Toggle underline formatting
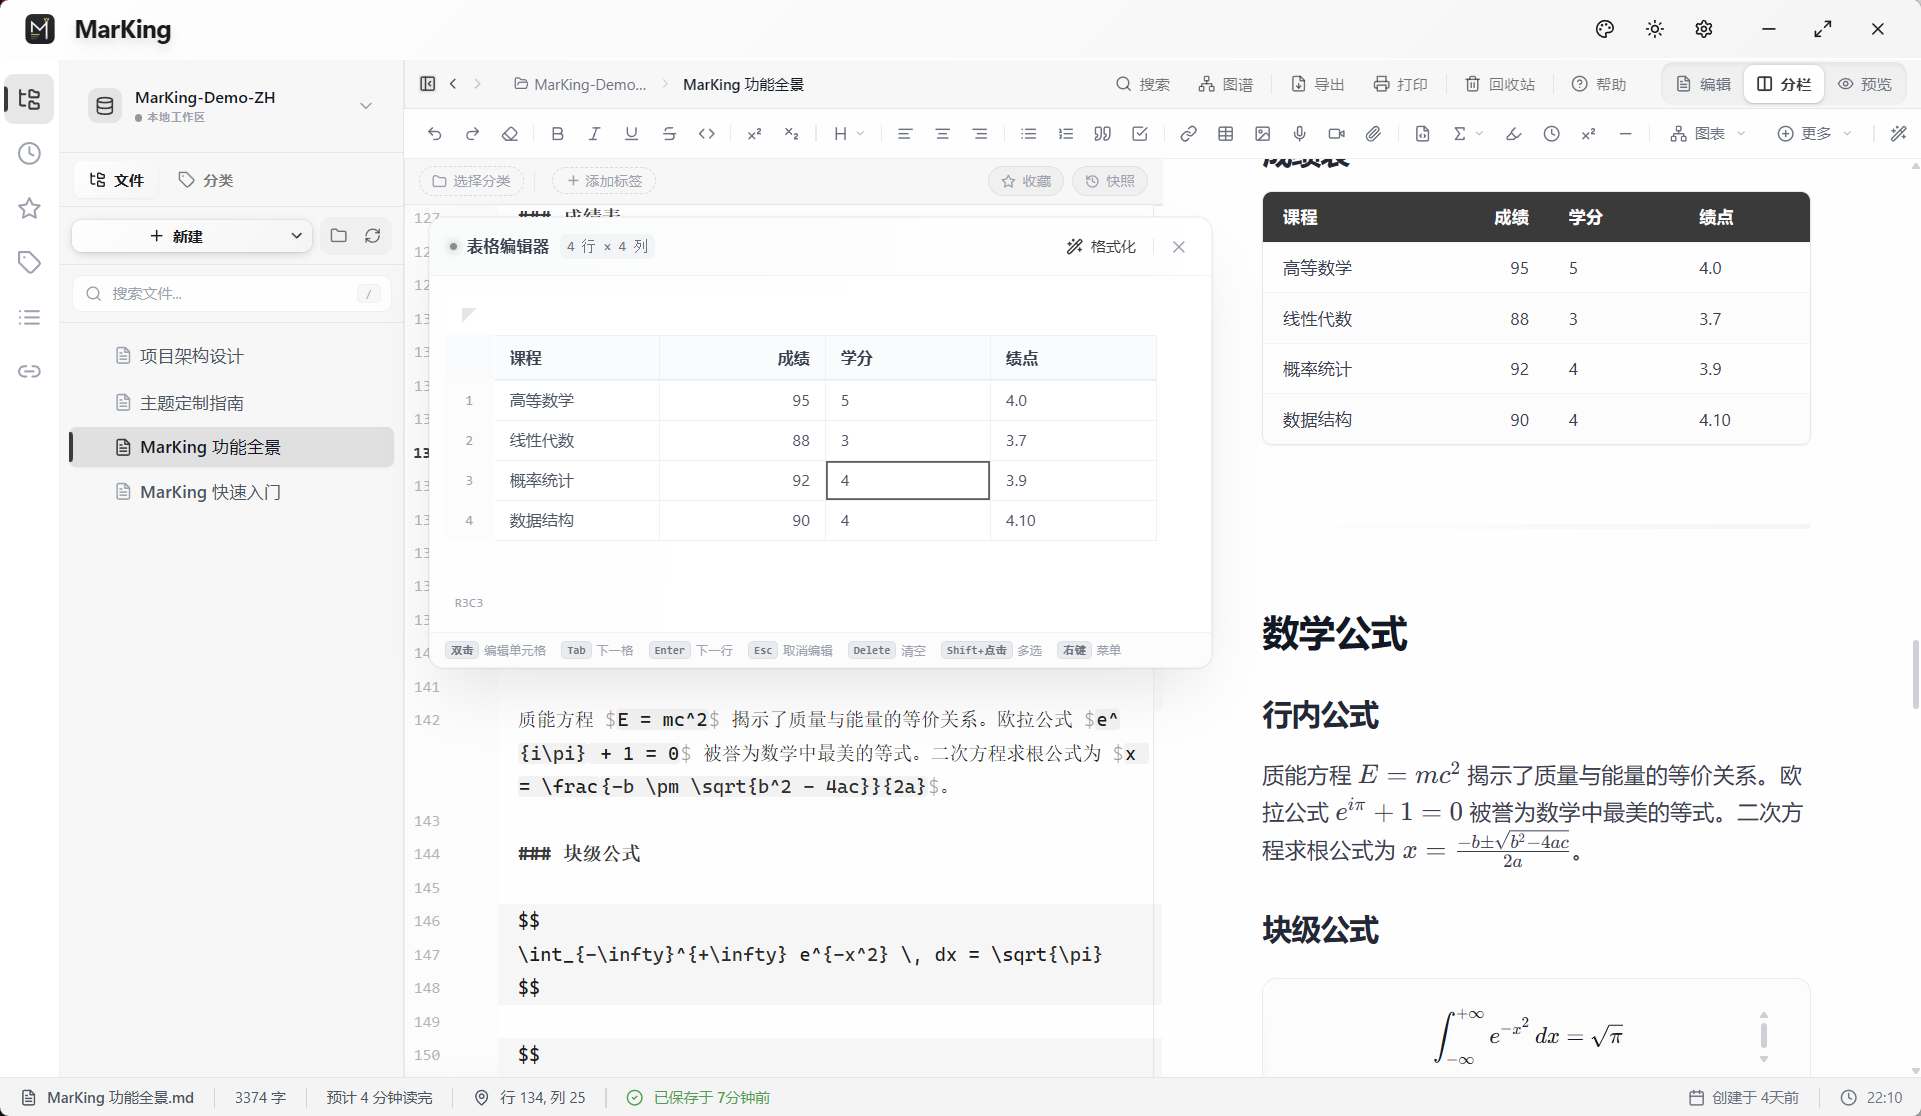This screenshot has width=1921, height=1116. (631, 134)
